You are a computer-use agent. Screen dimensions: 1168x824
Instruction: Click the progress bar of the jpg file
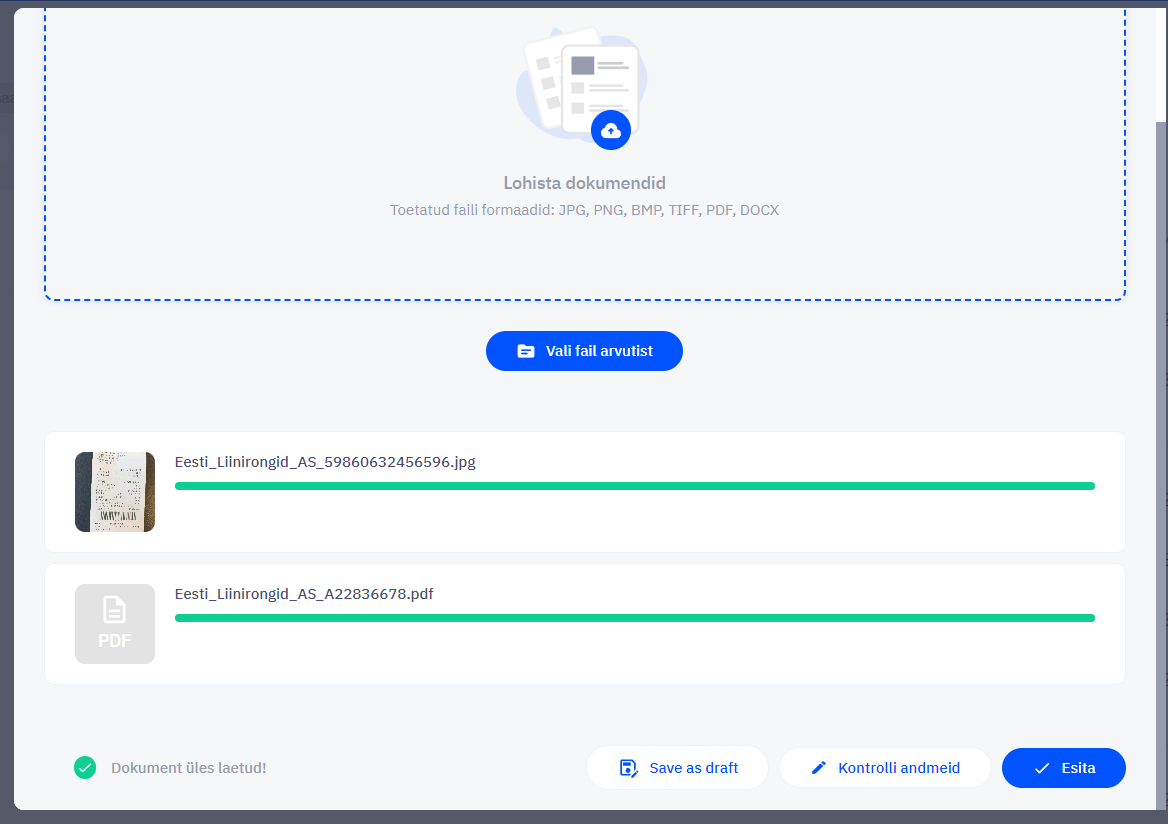(635, 486)
